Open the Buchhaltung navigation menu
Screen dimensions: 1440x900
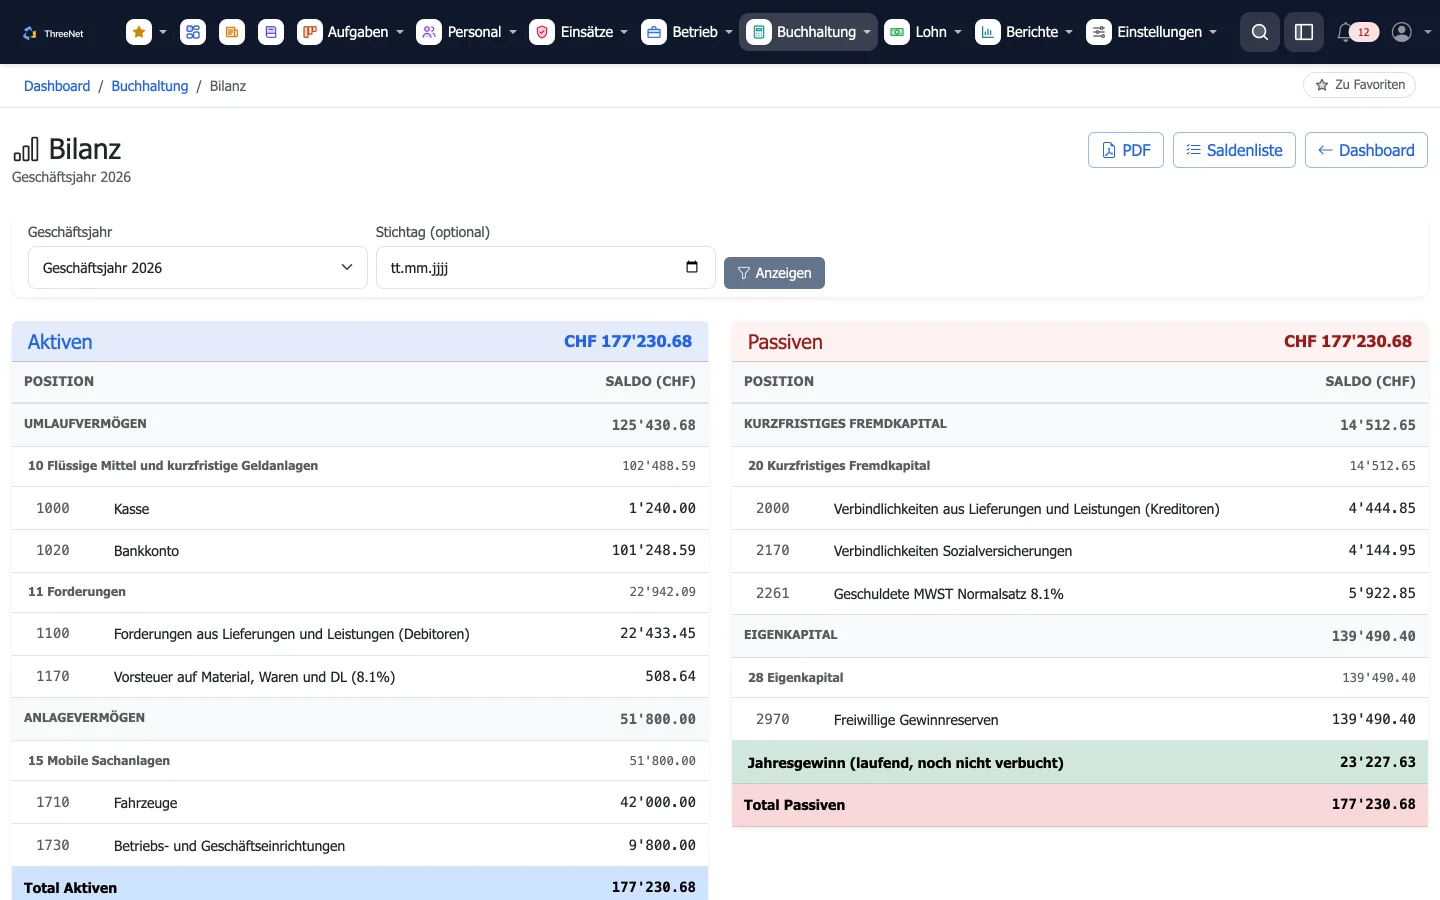809,32
